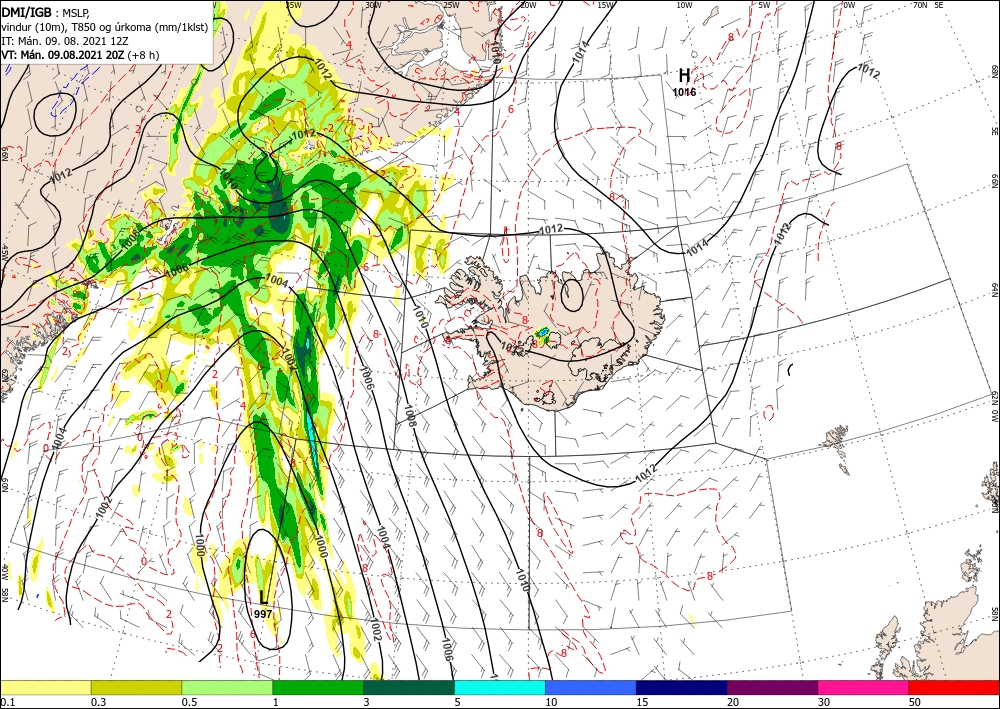Click the '10W' longitude label at top
Image resolution: width=1000 pixels, height=709 pixels.
click(x=684, y=5)
